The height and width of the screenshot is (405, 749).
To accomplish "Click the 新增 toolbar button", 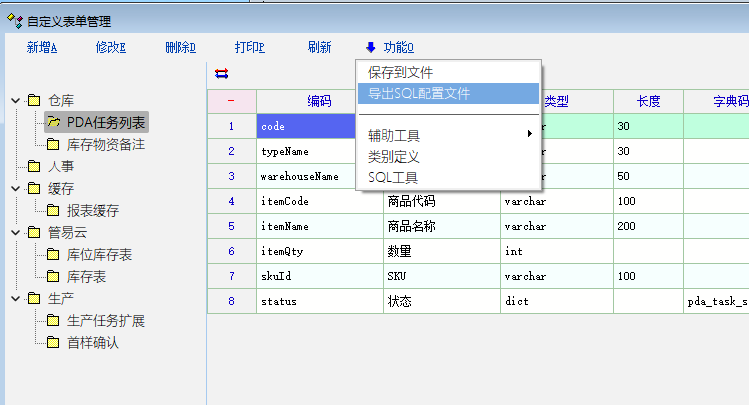I will pos(41,47).
